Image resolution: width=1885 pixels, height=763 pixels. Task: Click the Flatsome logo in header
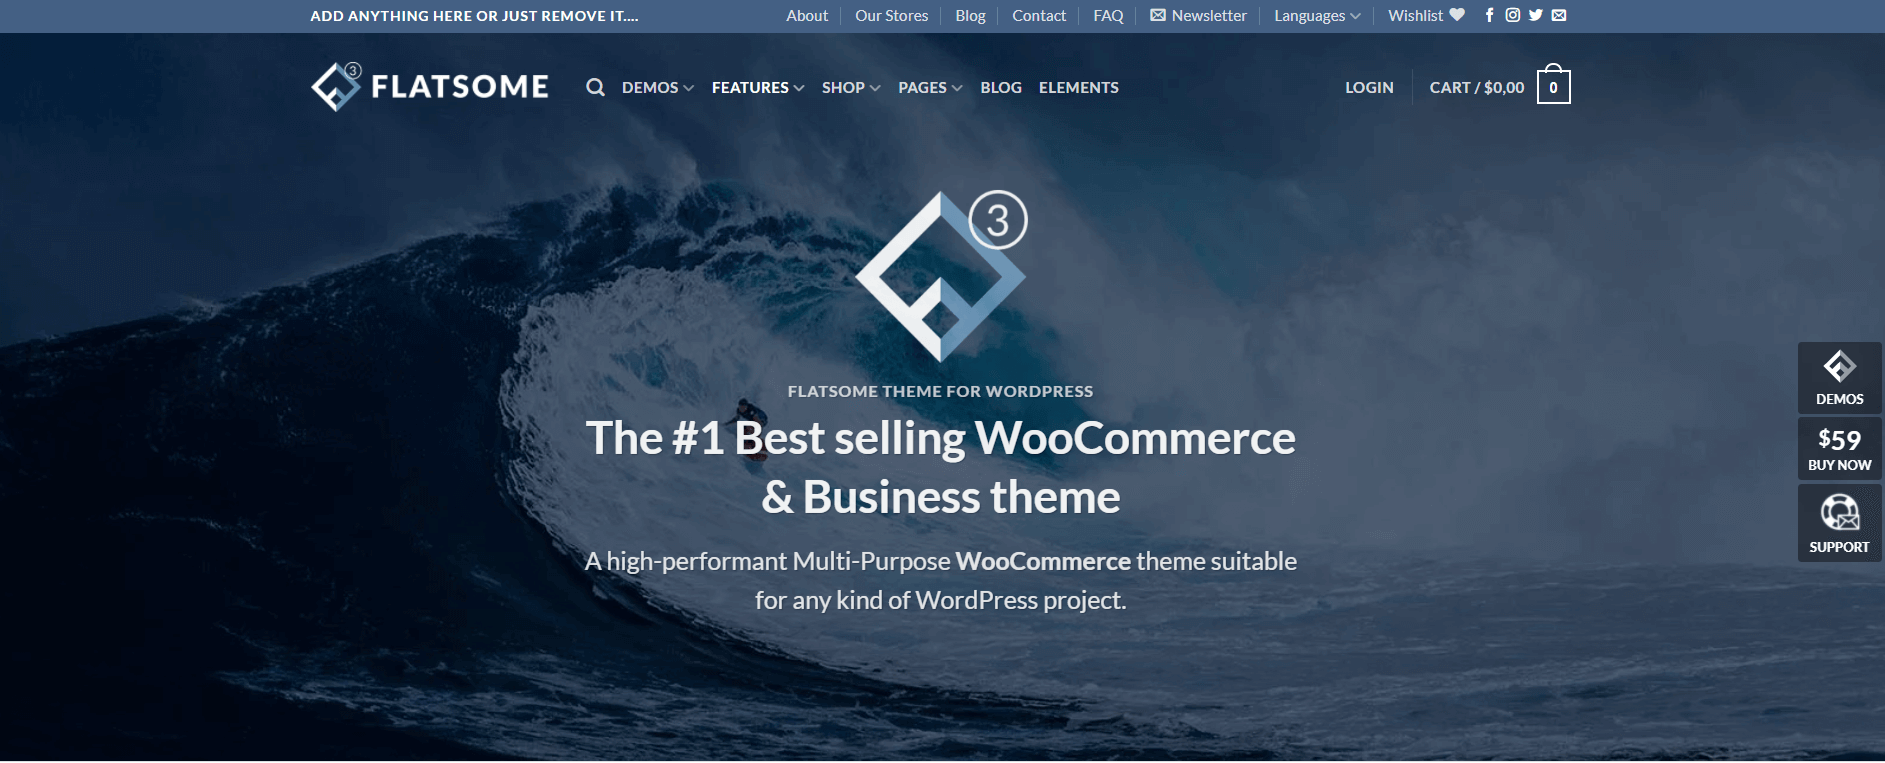[x=430, y=86]
